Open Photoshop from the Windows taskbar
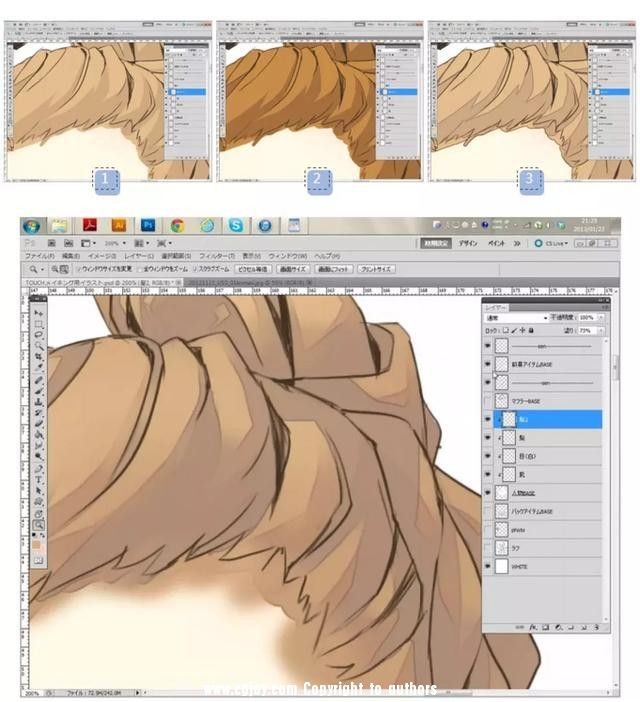 click(x=148, y=225)
